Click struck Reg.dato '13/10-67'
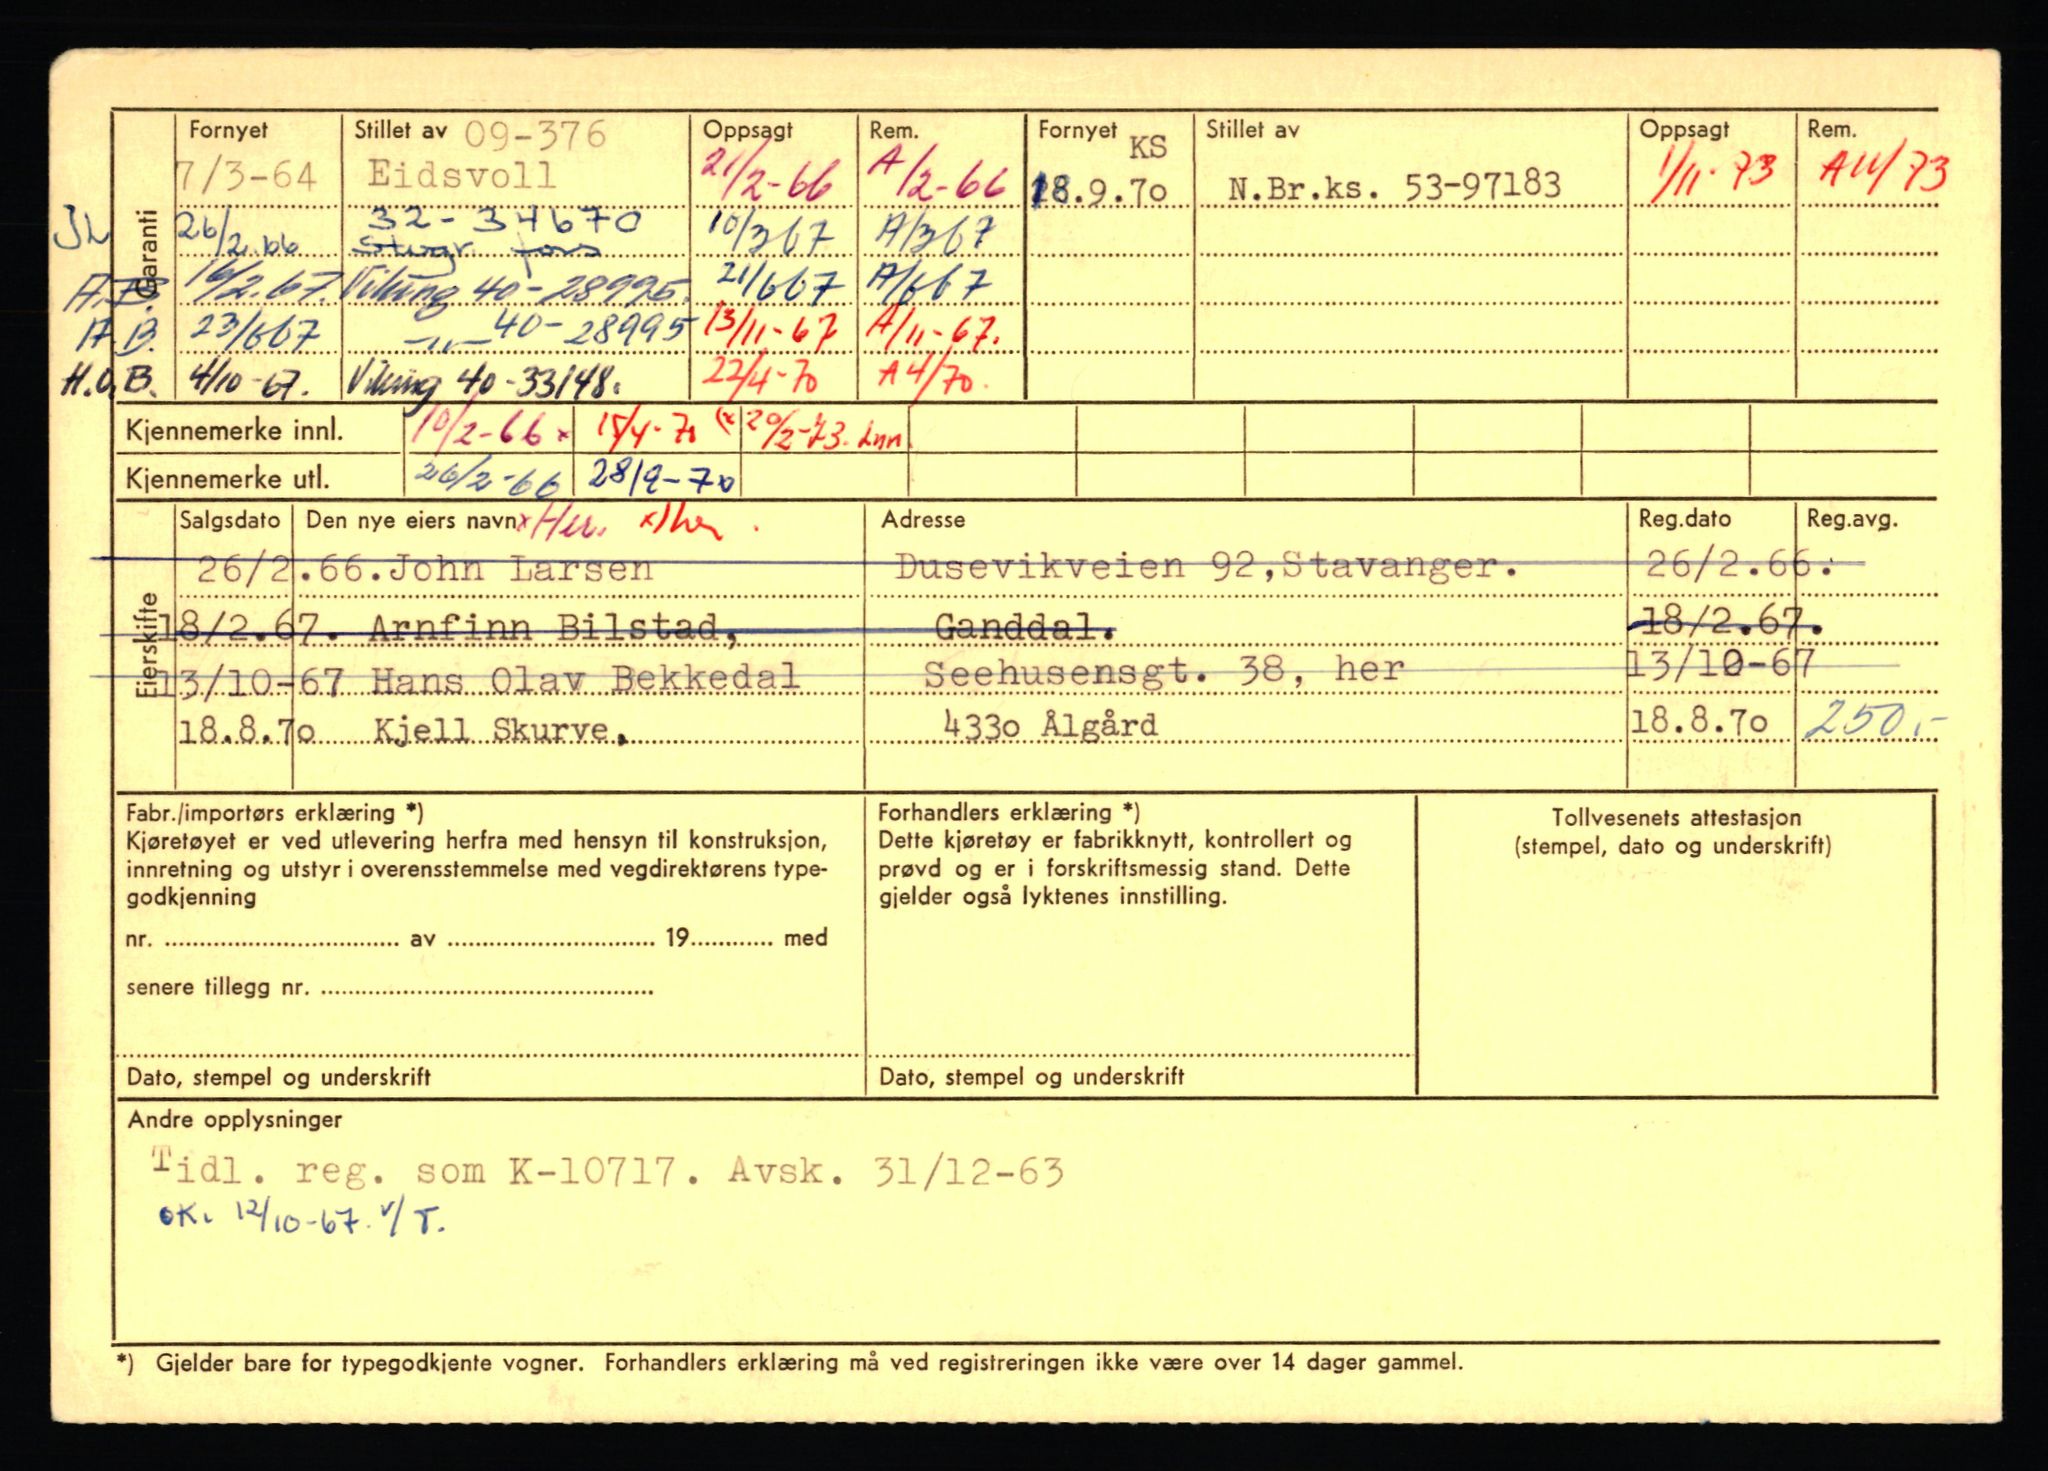The height and width of the screenshot is (1471, 2048). tap(1721, 662)
